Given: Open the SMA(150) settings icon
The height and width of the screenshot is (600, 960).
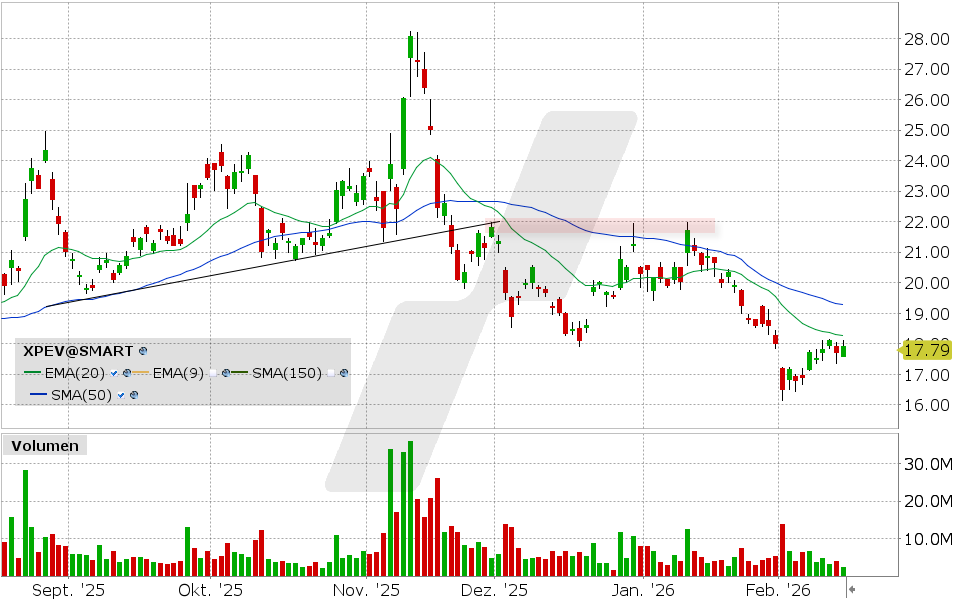Looking at the screenshot, I should click(x=343, y=373).
